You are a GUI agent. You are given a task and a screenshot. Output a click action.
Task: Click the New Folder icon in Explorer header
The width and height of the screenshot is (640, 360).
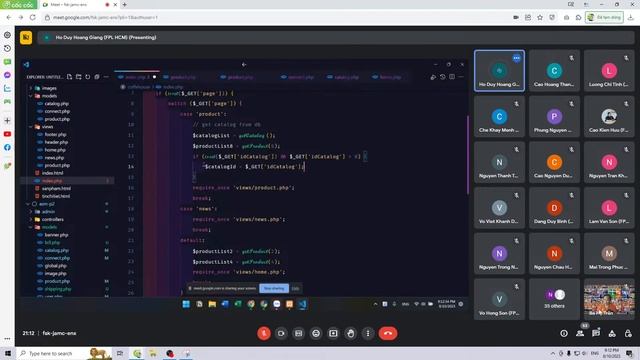coord(78,77)
